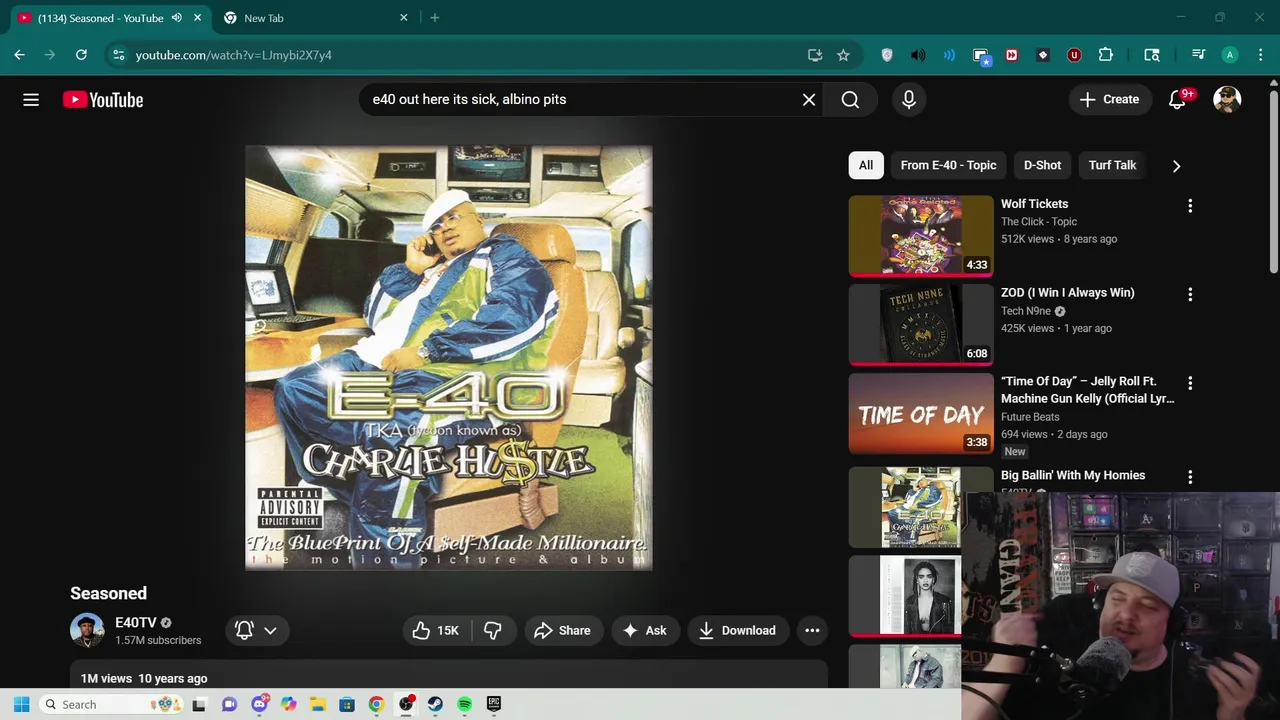Image resolution: width=1280 pixels, height=720 pixels.
Task: Open ZOD (I Win I Always Win) title
Action: tap(1067, 293)
